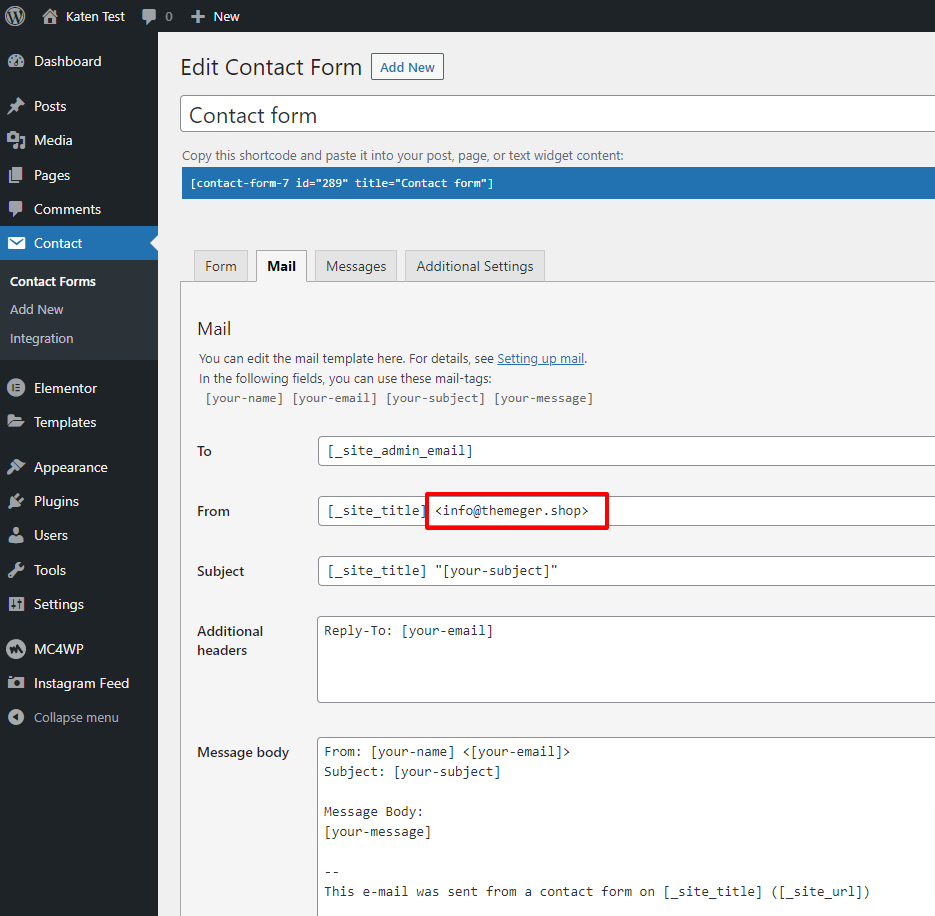Viewport: 935px width, 916px height.
Task: Click the plus icon next to New
Action: [197, 17]
